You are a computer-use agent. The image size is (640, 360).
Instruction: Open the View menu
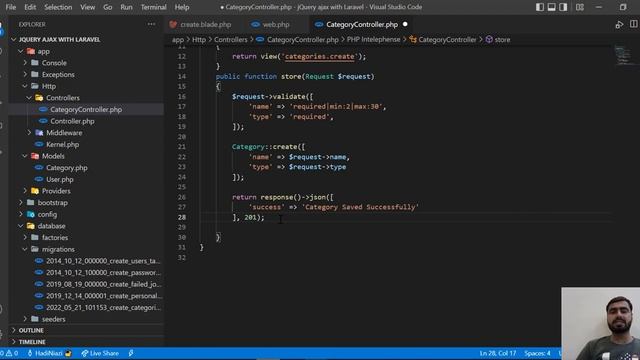87,7
